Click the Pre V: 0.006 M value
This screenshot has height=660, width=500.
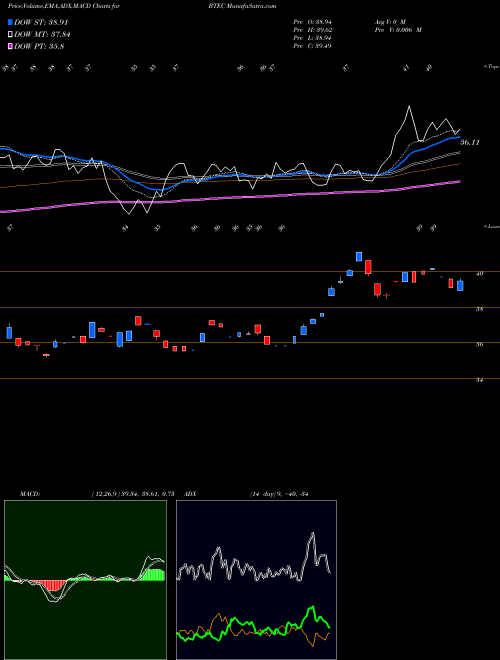pyautogui.click(x=398, y=29)
